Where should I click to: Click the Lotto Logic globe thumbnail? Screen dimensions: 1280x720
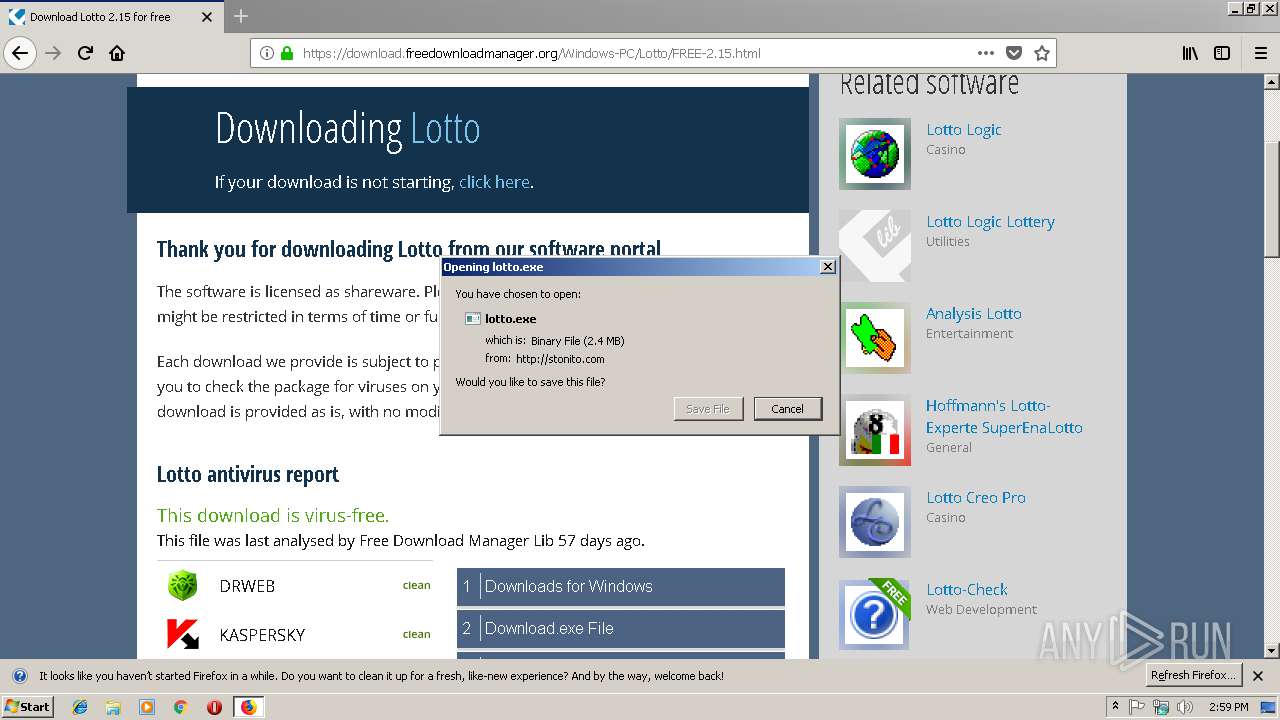click(875, 154)
